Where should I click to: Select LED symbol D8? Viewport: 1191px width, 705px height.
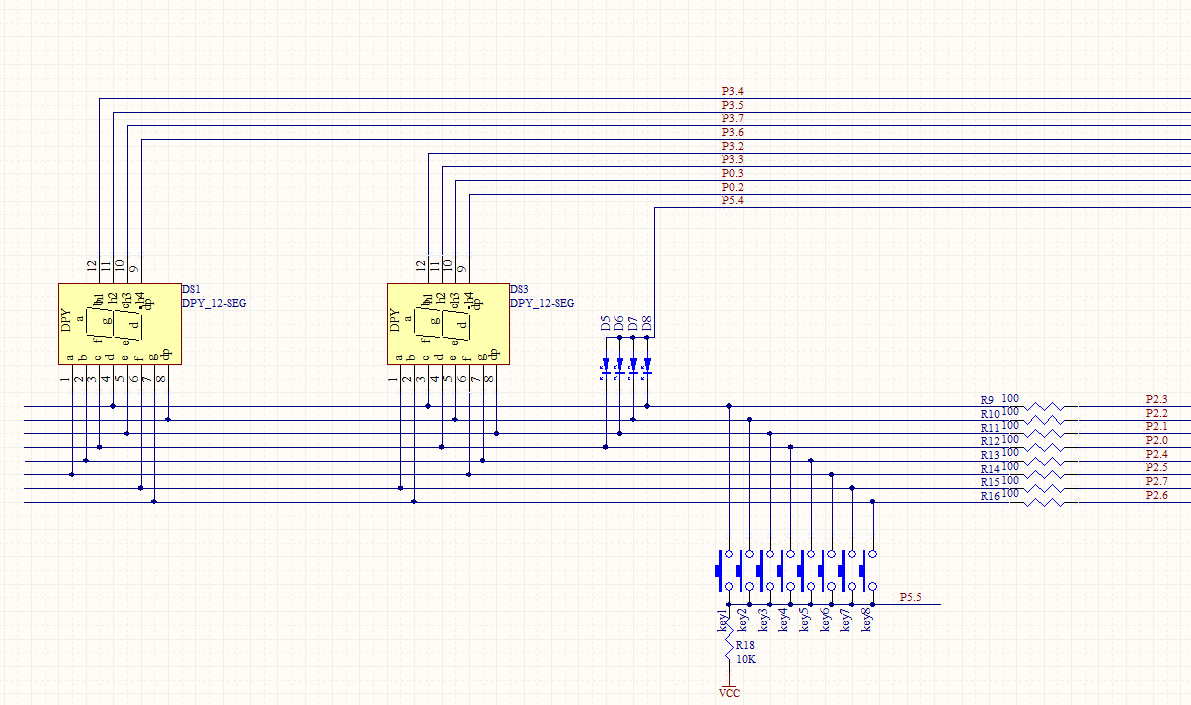coord(646,367)
